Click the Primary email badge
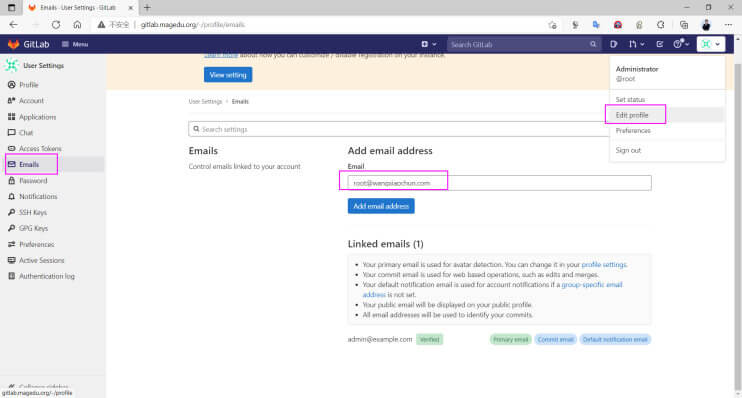 pos(510,339)
